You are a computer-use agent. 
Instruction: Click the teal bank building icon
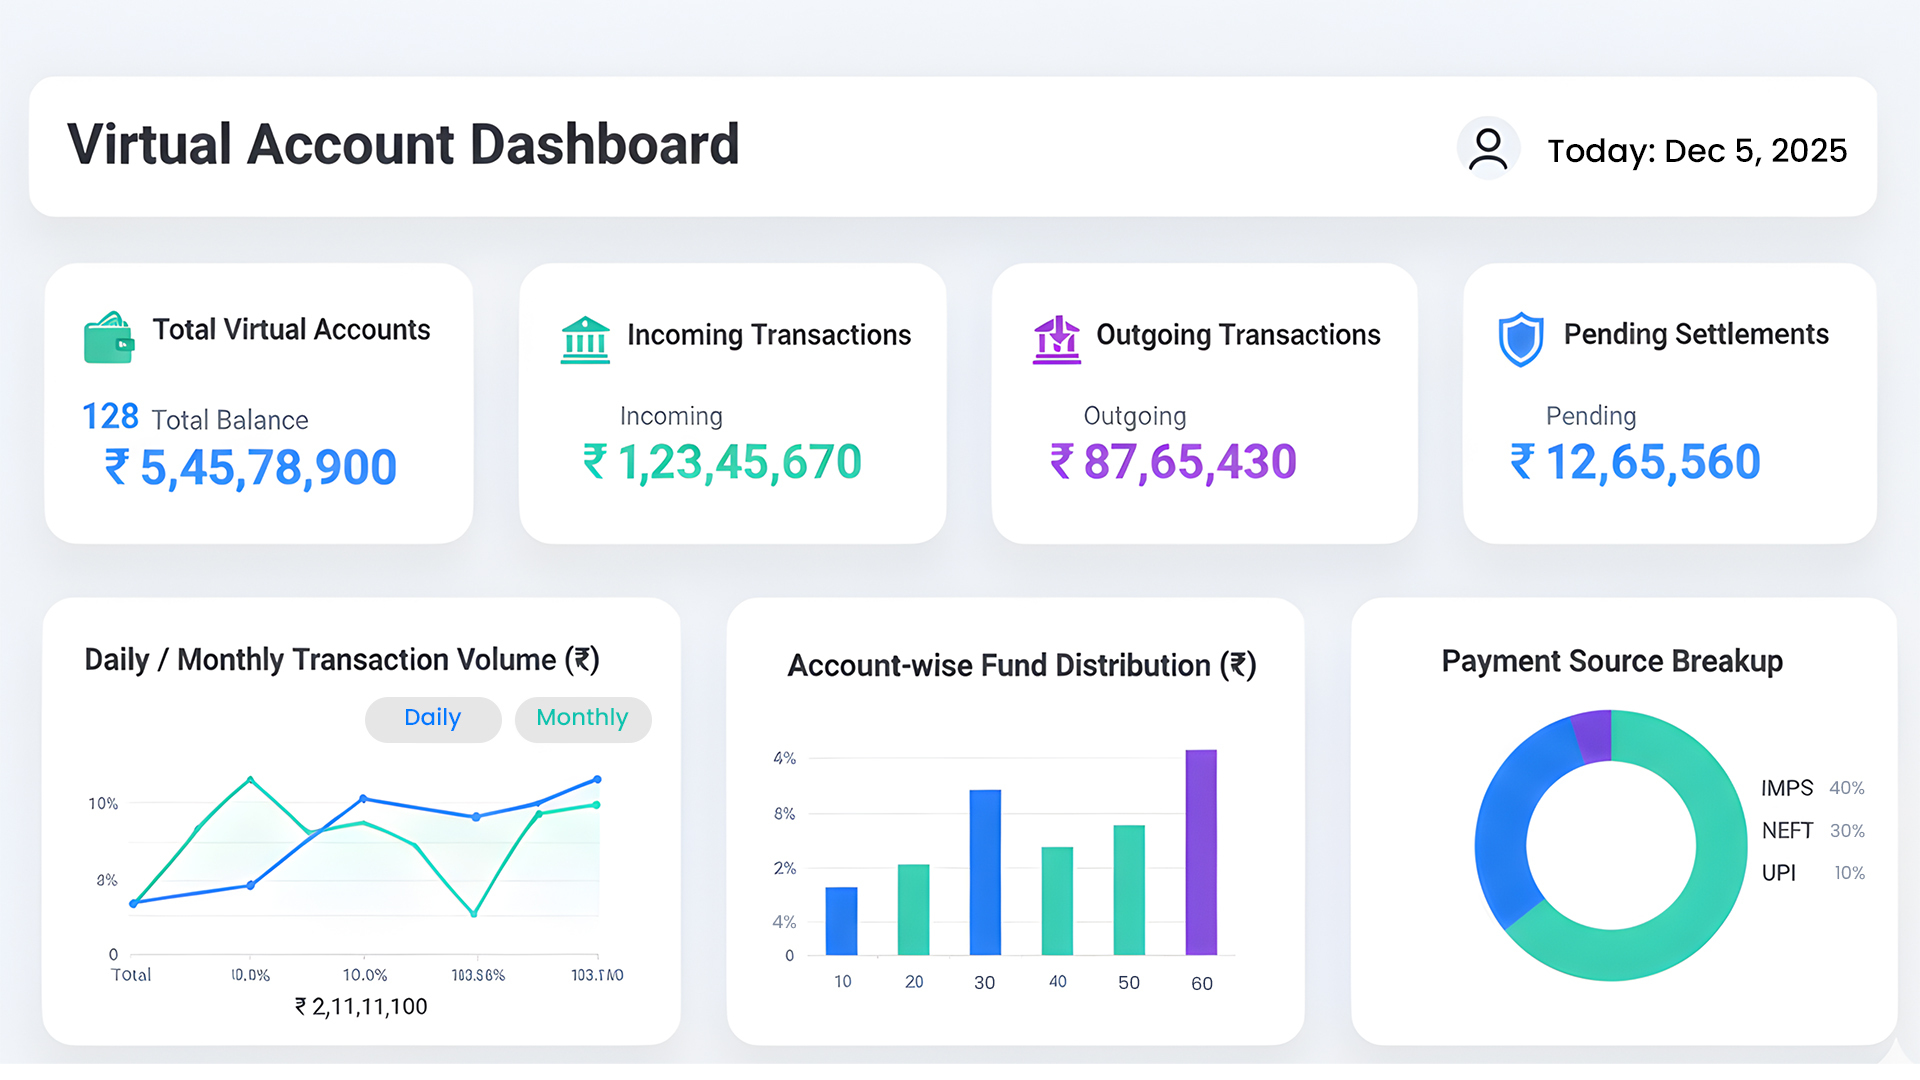point(585,340)
